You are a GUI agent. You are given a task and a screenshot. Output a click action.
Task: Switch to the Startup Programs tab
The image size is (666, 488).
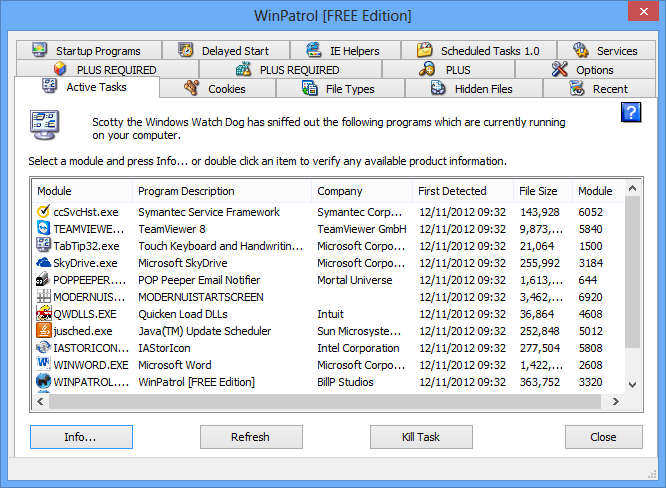[x=89, y=51]
